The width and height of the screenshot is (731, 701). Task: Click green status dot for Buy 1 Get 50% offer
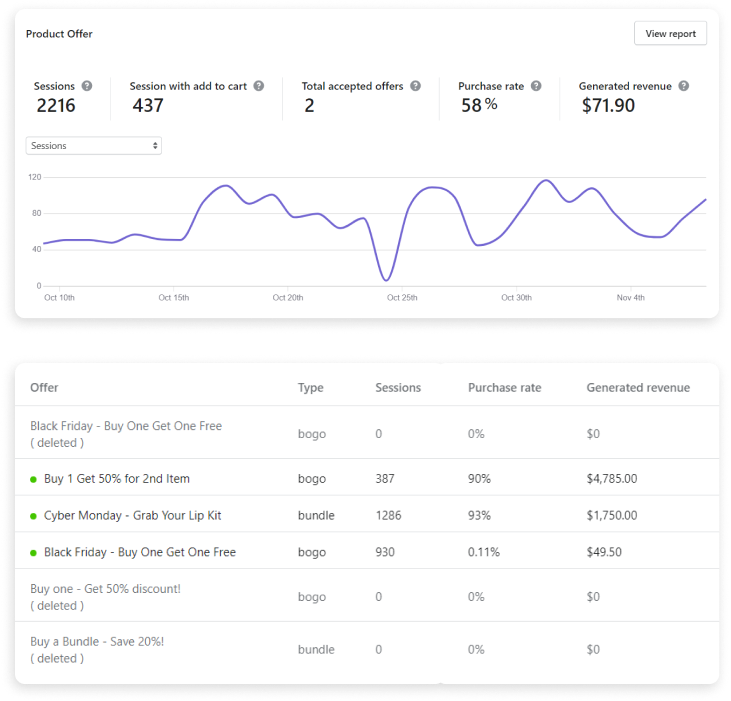coord(34,479)
